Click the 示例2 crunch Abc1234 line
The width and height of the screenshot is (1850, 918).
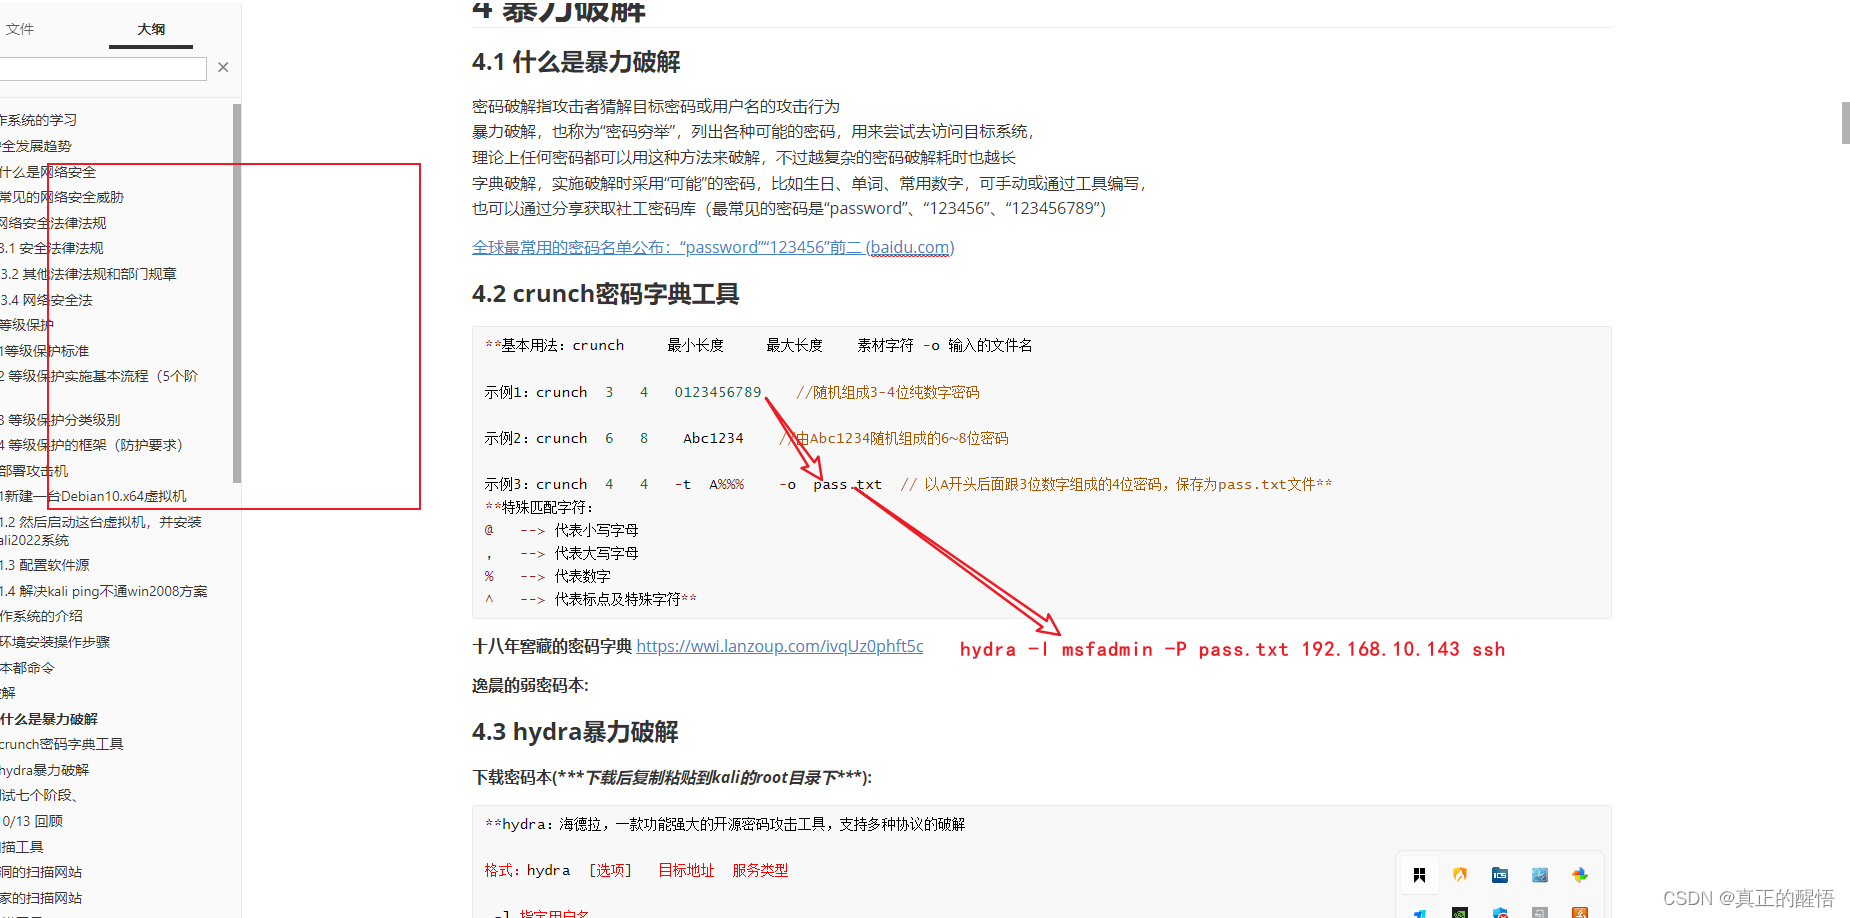point(746,438)
